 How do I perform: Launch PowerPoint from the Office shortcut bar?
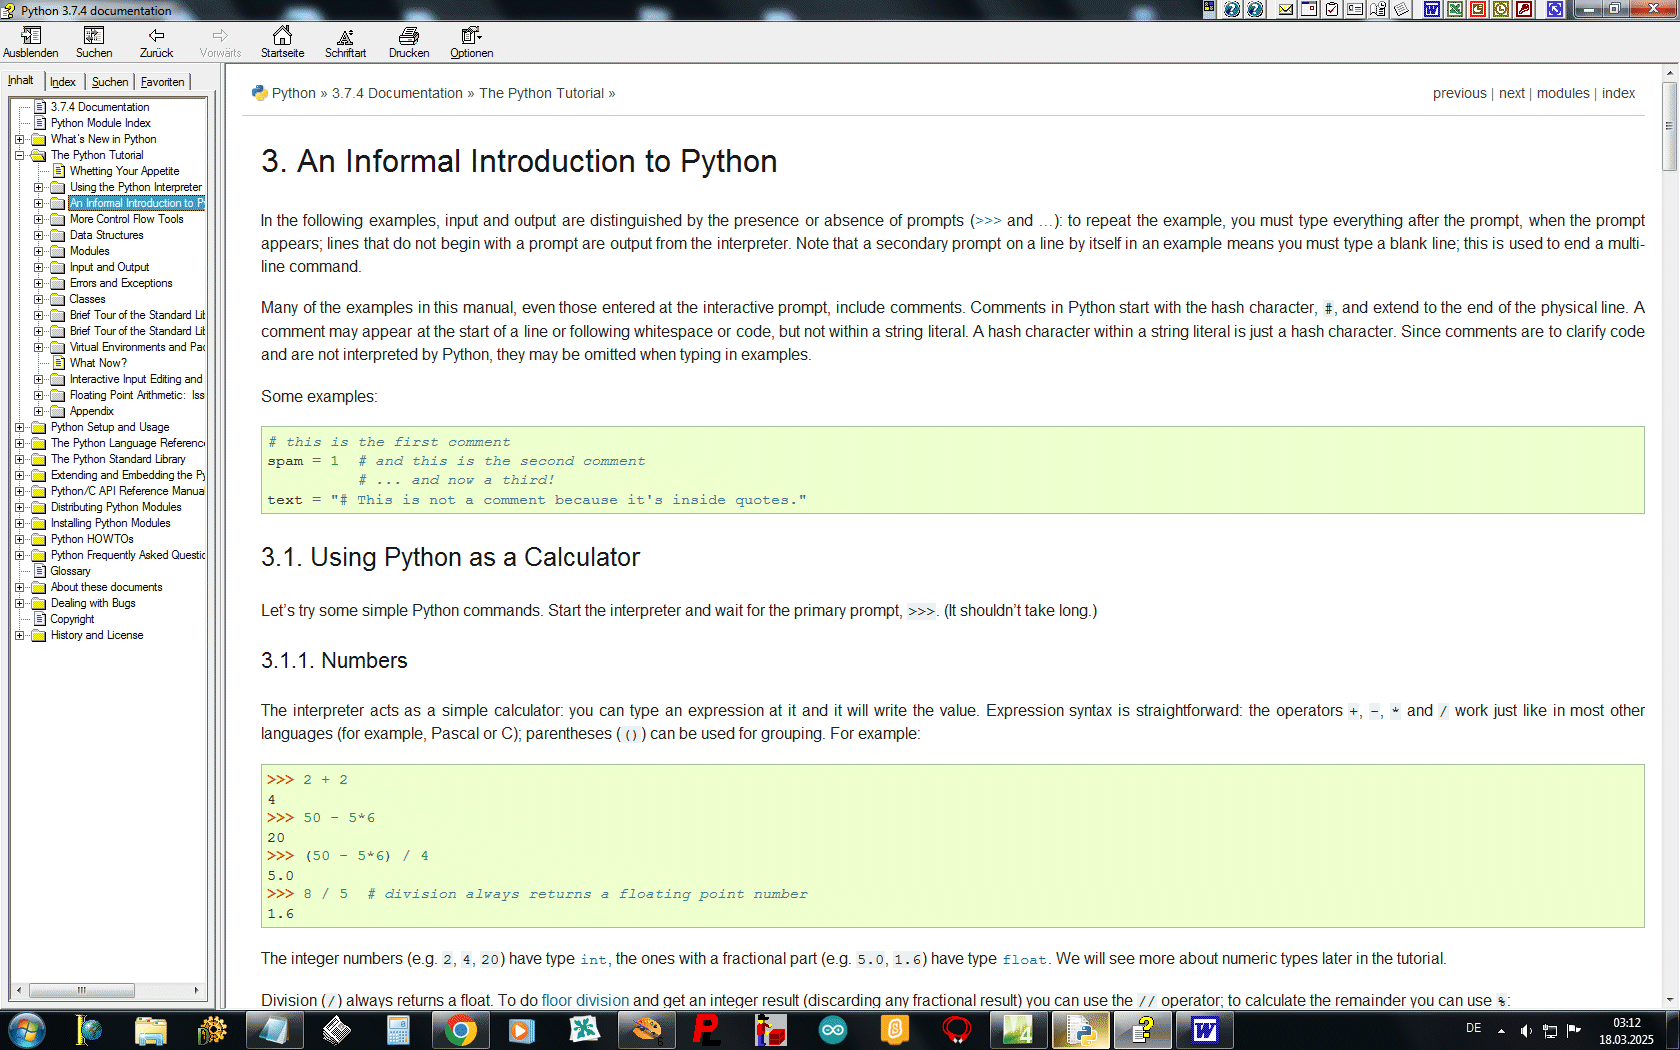[1478, 9]
